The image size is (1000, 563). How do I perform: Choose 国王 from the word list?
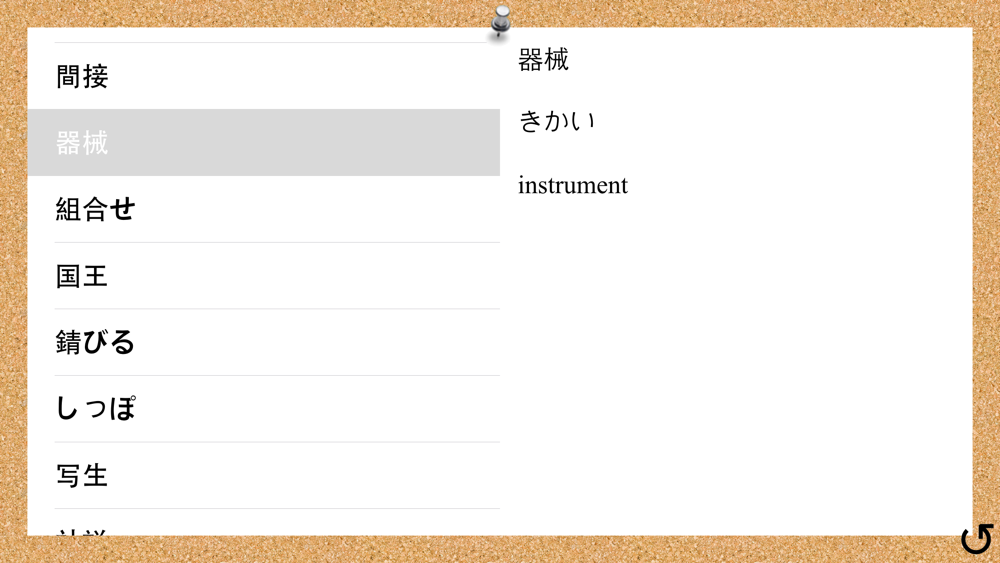[x=263, y=276]
